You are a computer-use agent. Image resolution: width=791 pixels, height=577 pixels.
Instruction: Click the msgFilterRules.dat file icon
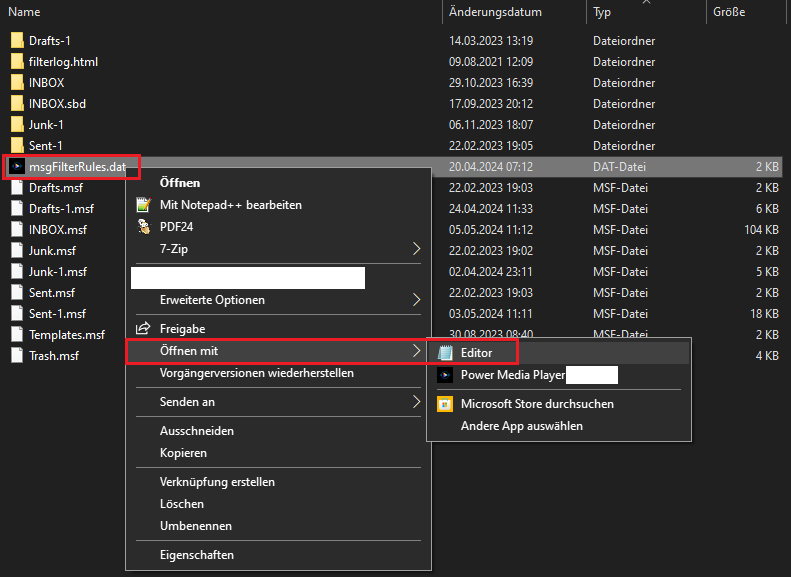pos(16,166)
